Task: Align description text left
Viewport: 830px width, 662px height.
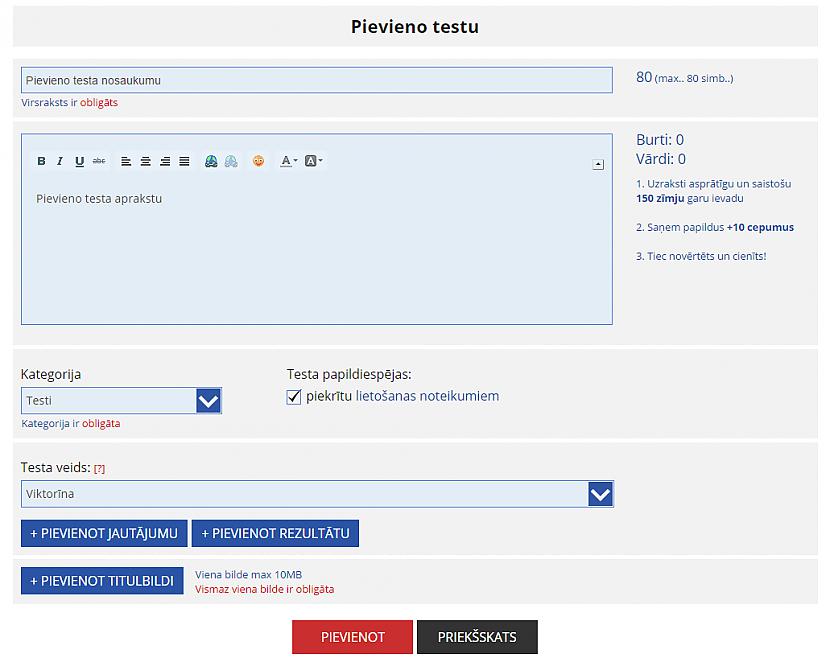Action: 126,161
